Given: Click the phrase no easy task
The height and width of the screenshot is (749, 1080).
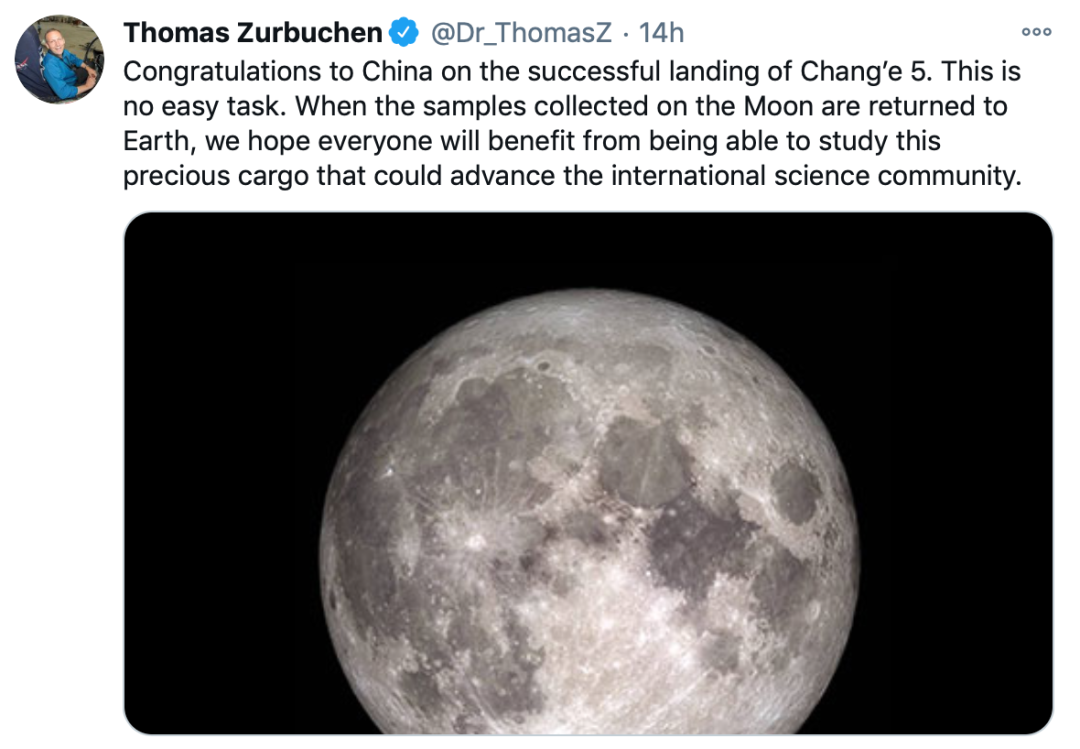Looking at the screenshot, I should (x=203, y=106).
